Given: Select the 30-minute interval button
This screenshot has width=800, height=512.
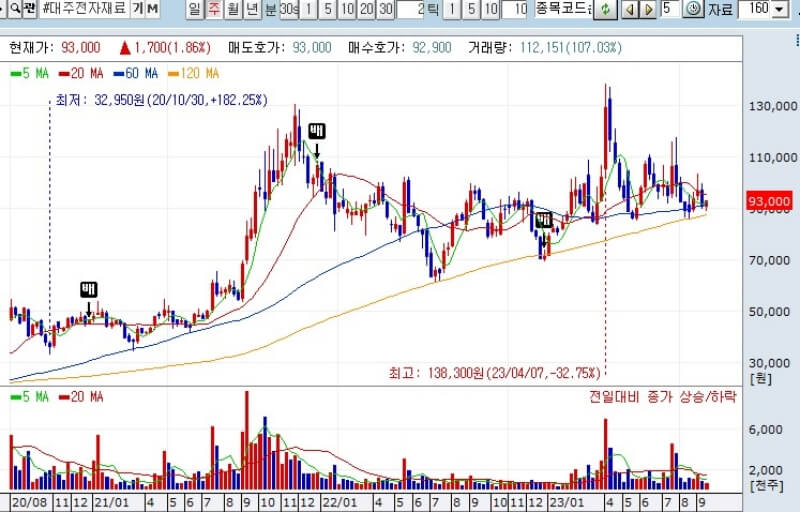Looking at the screenshot, I should click(386, 9).
